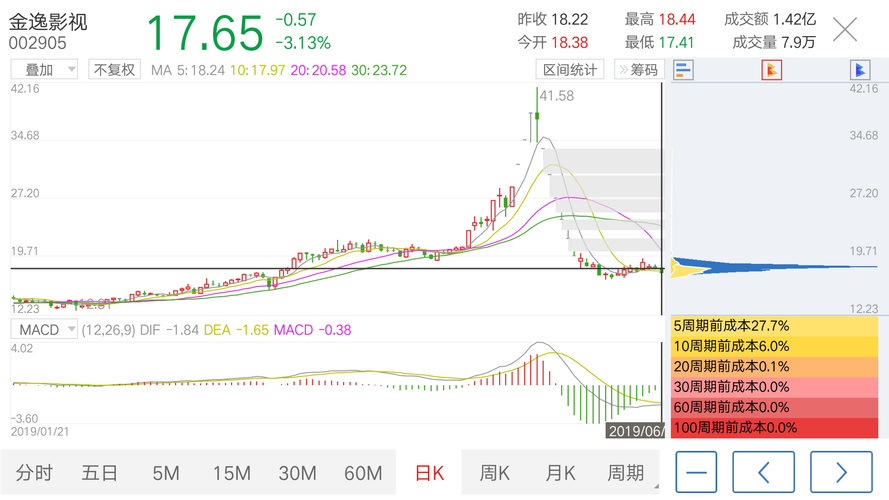Switch to the 分时 tab
889x500 pixels.
tap(34, 472)
